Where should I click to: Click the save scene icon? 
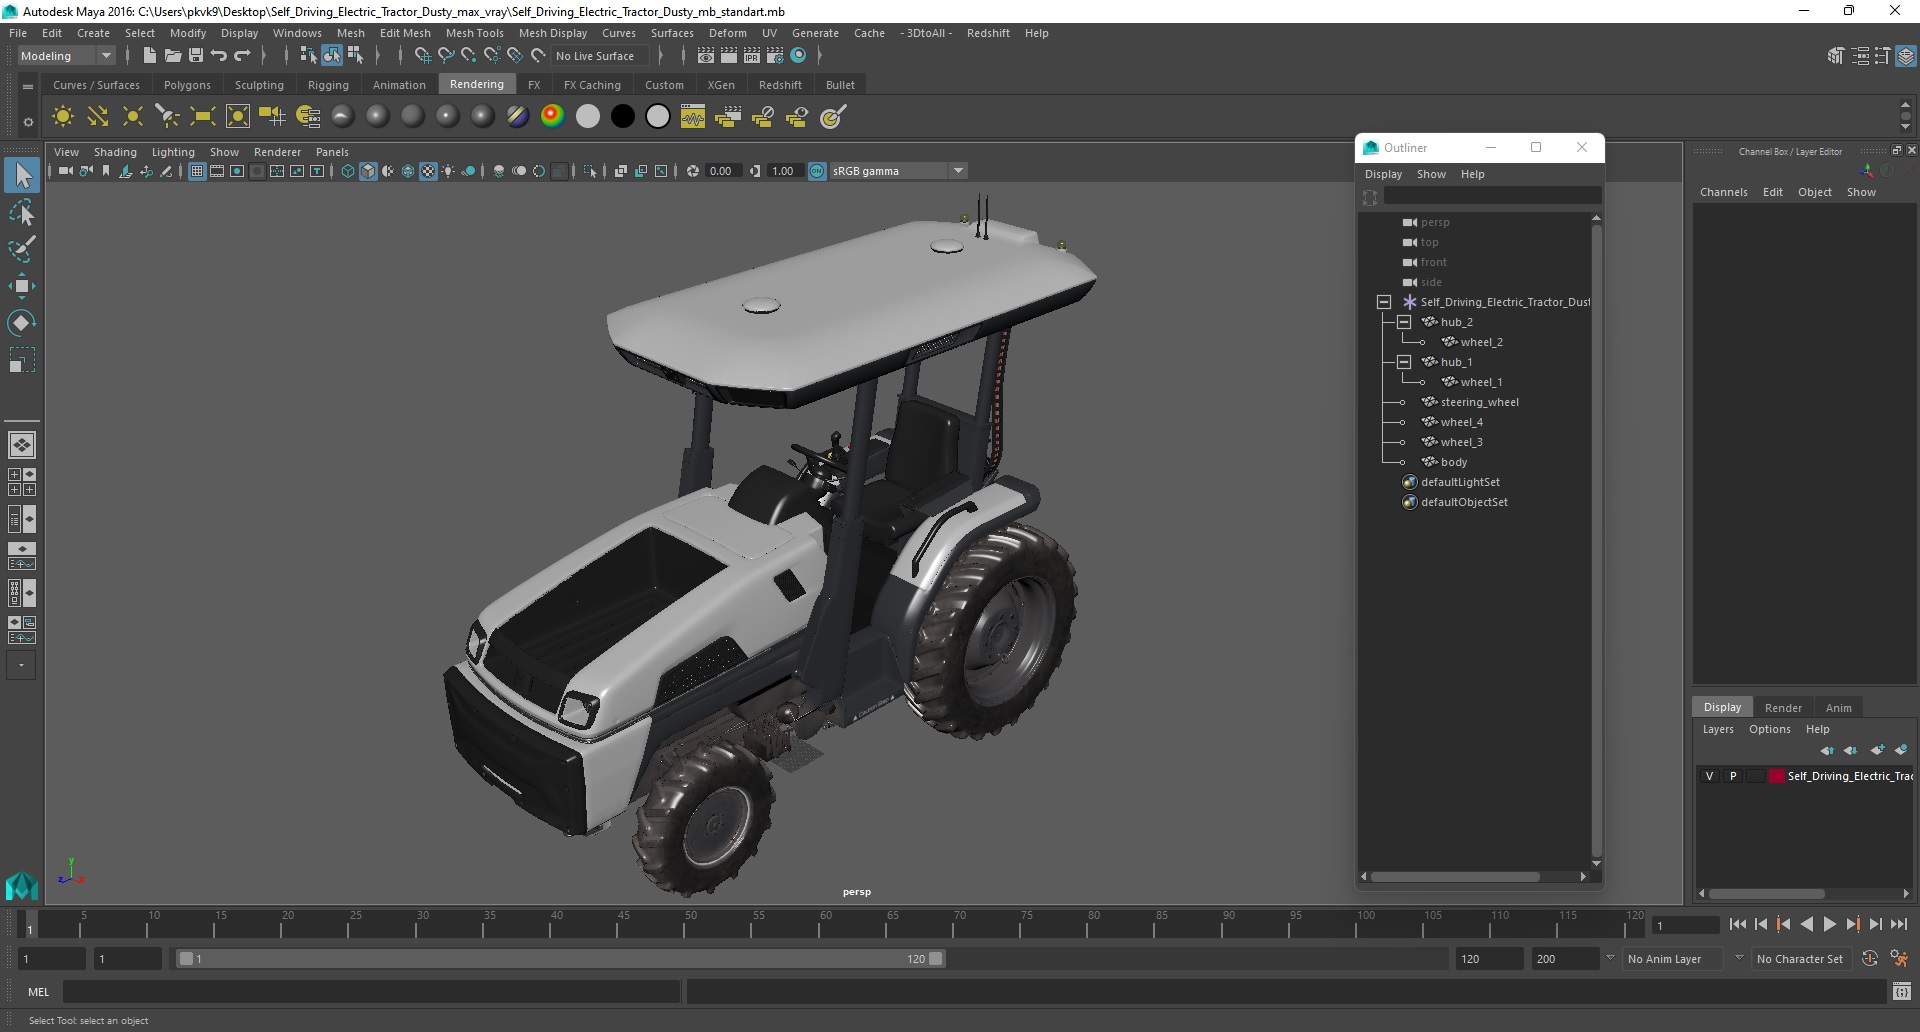point(195,56)
